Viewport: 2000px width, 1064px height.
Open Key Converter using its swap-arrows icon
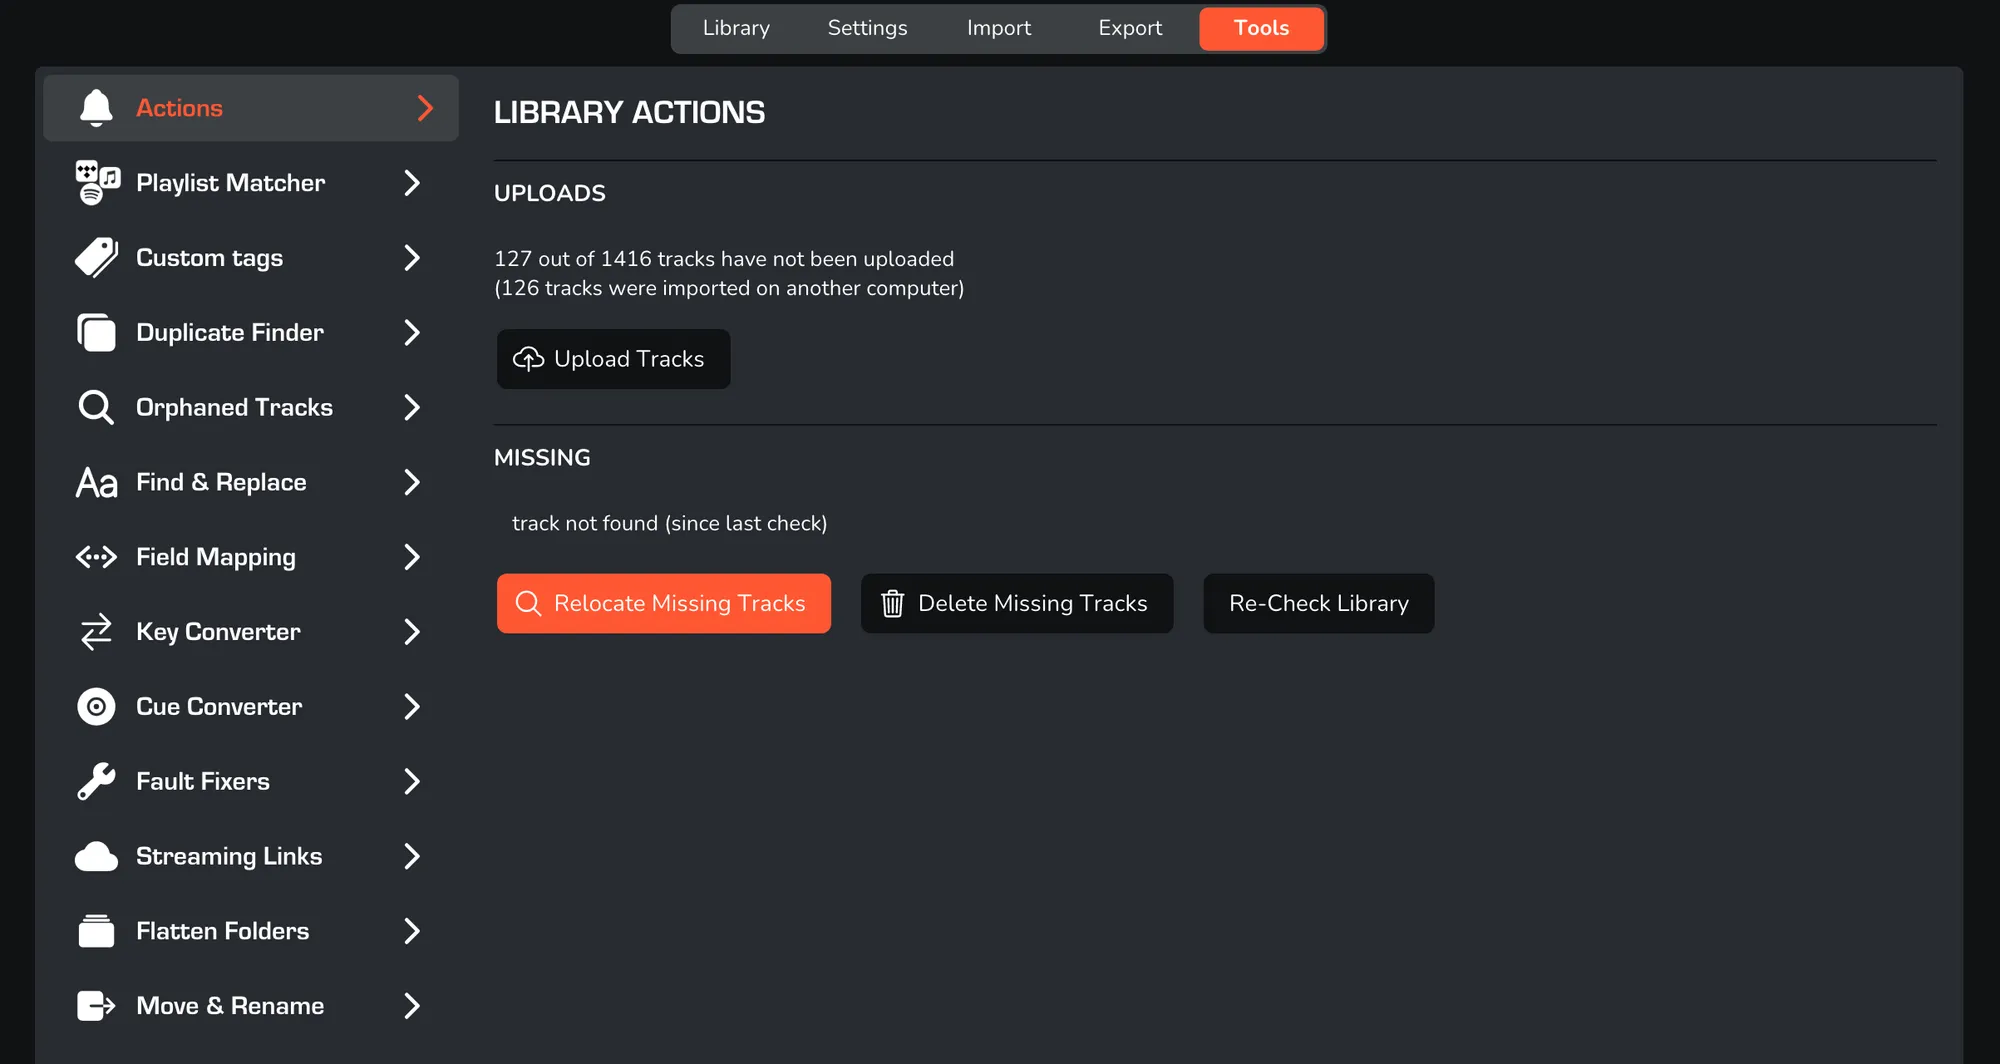(x=96, y=632)
